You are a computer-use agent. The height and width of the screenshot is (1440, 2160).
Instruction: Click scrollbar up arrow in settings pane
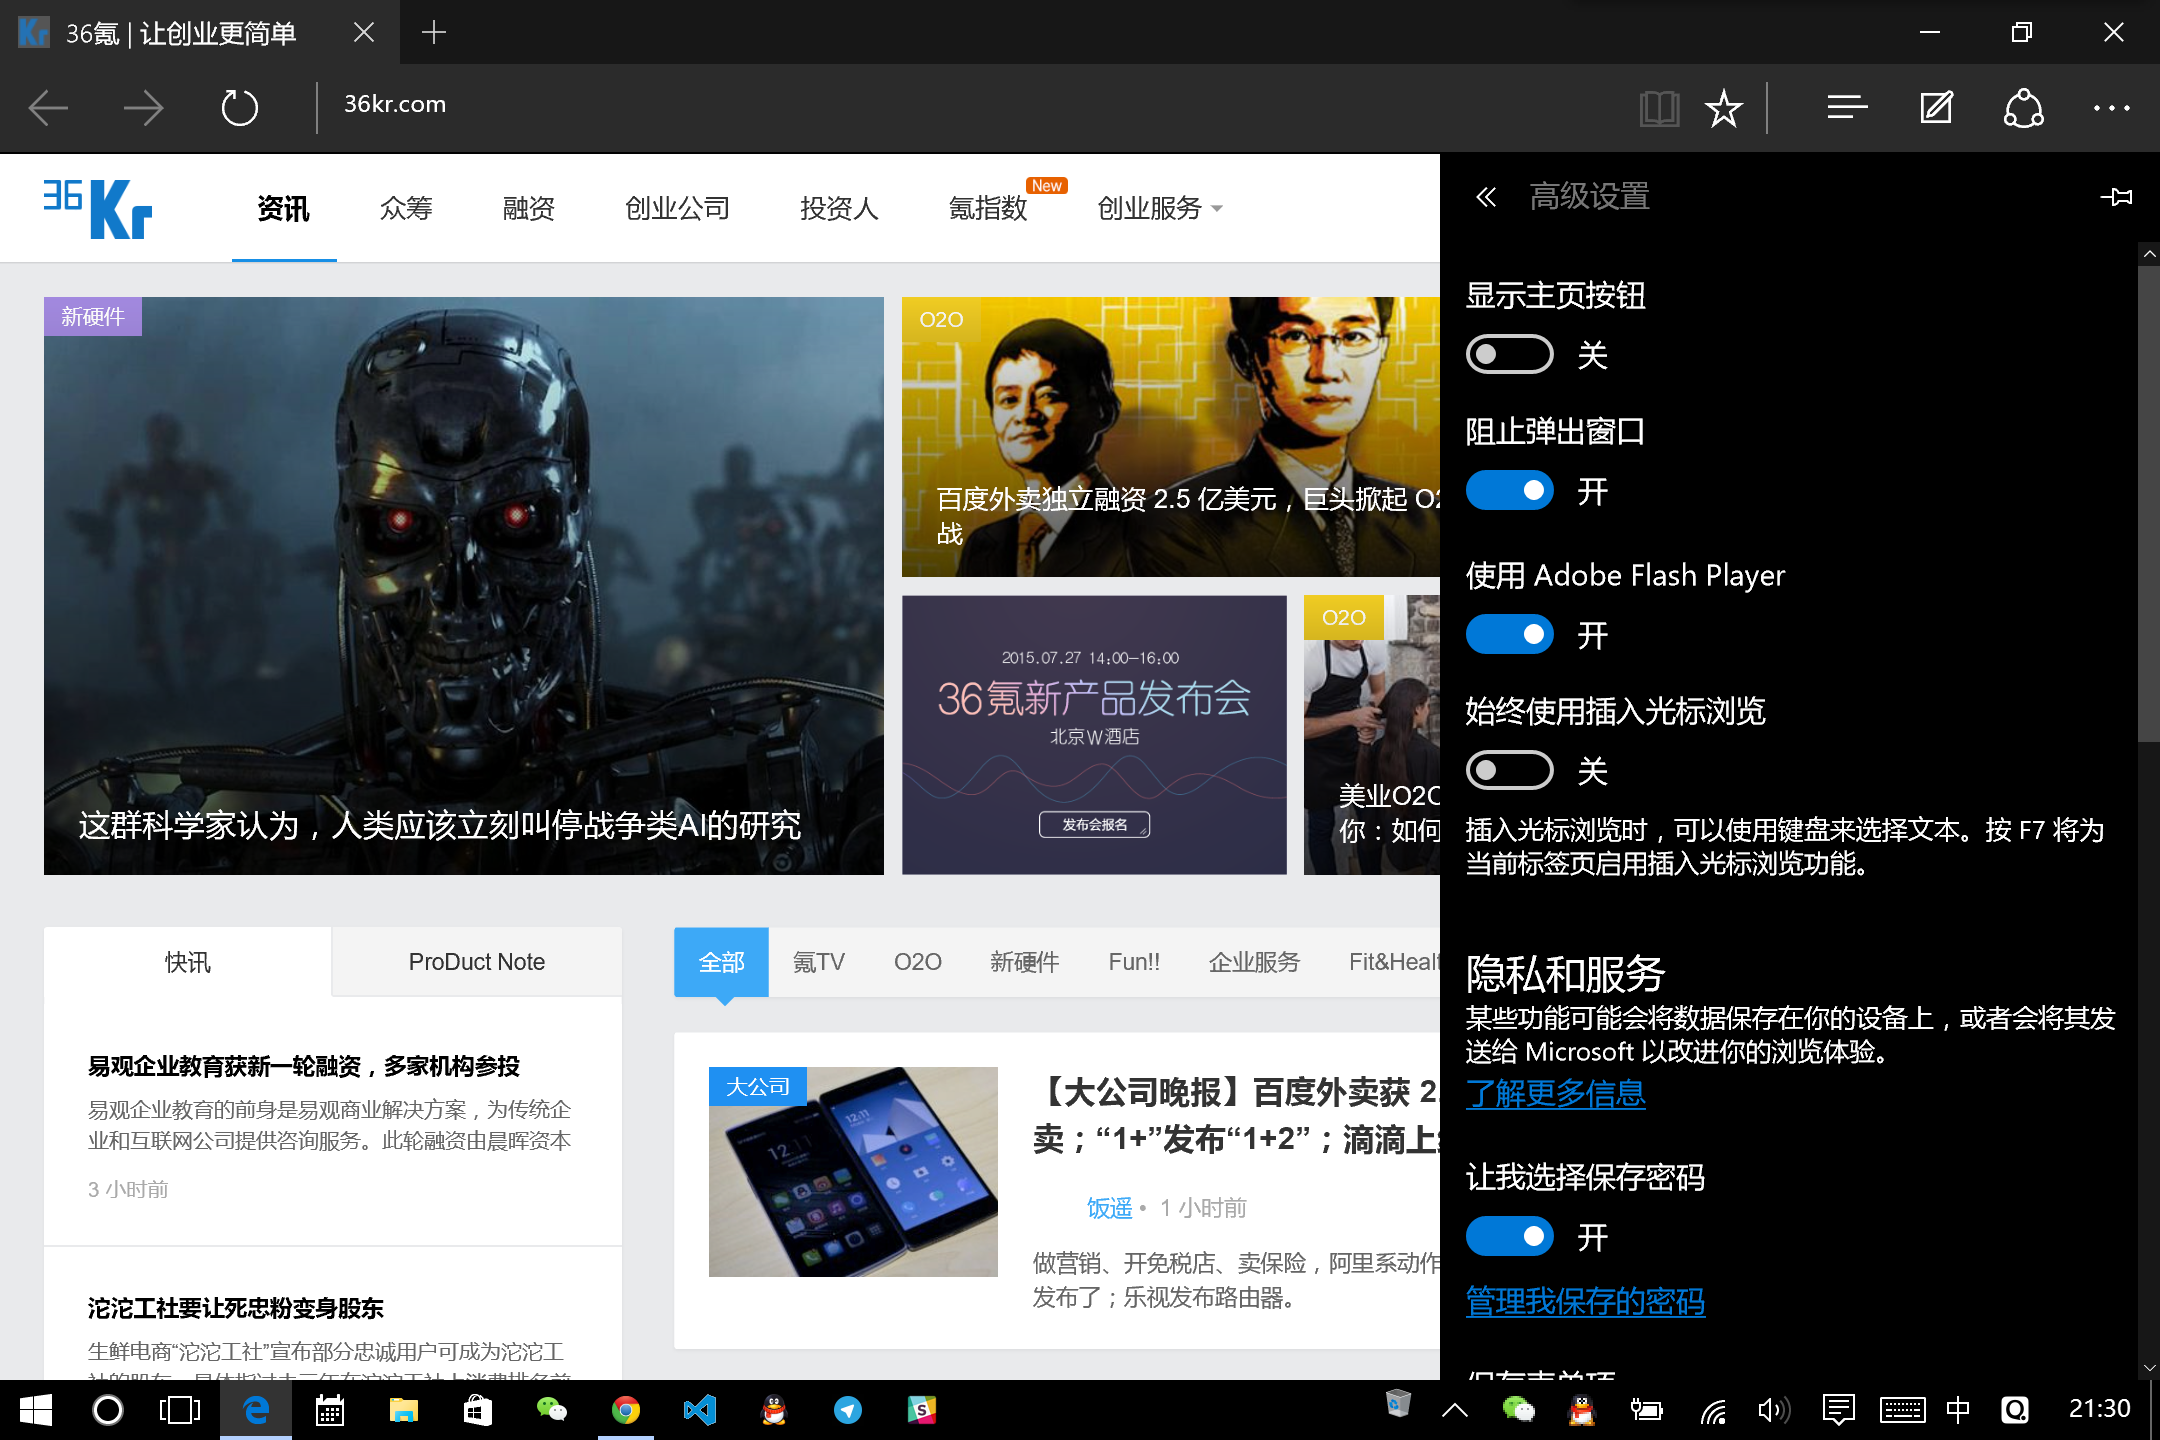click(2149, 254)
